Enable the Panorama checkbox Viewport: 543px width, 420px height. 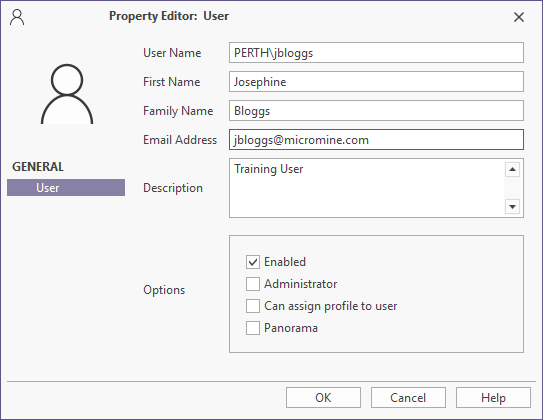tap(253, 328)
